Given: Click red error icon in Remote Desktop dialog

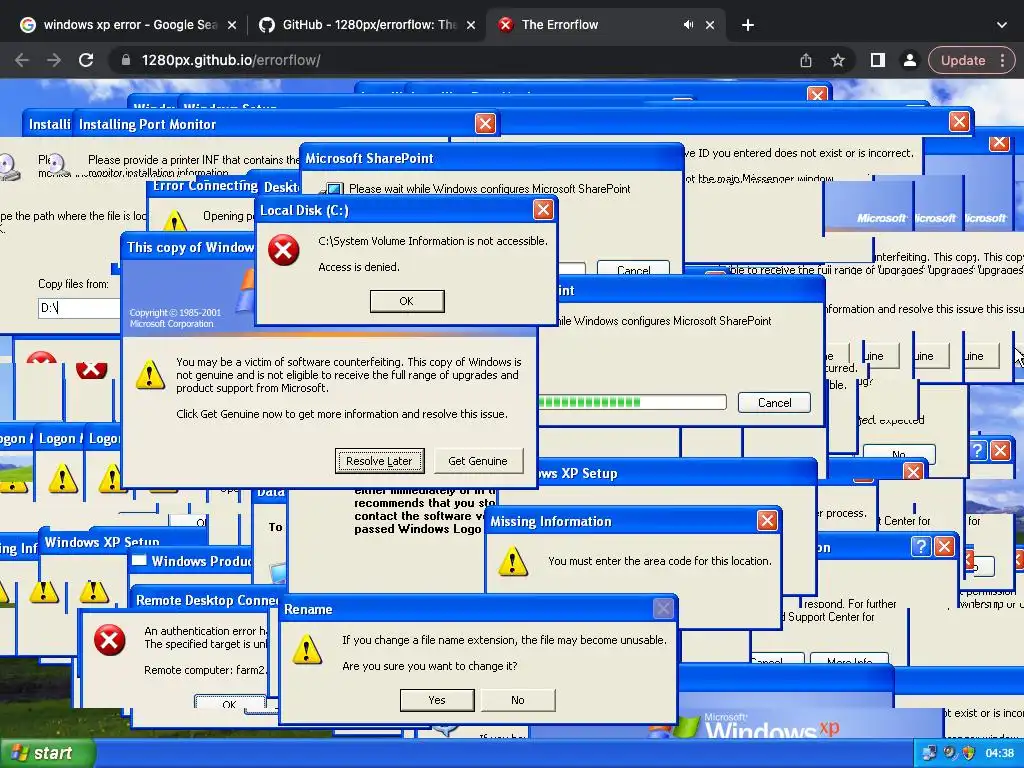Looking at the screenshot, I should pos(110,640).
